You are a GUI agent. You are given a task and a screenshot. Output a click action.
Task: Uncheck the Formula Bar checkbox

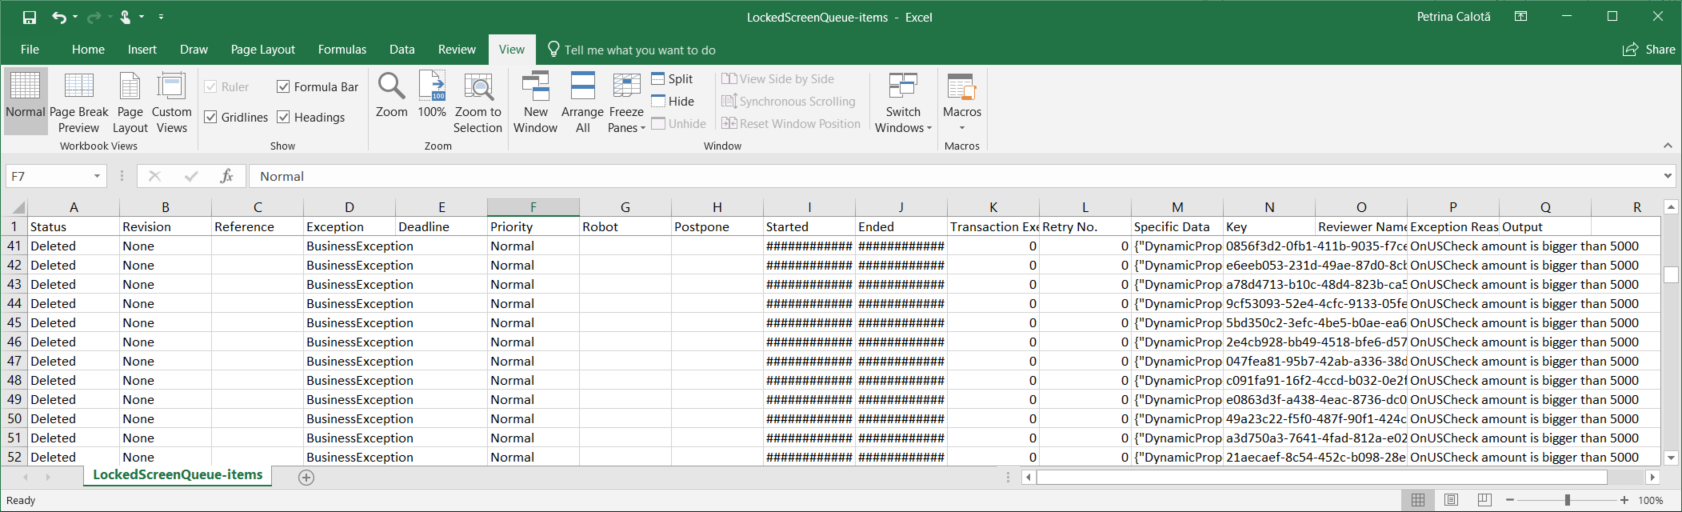tap(284, 87)
